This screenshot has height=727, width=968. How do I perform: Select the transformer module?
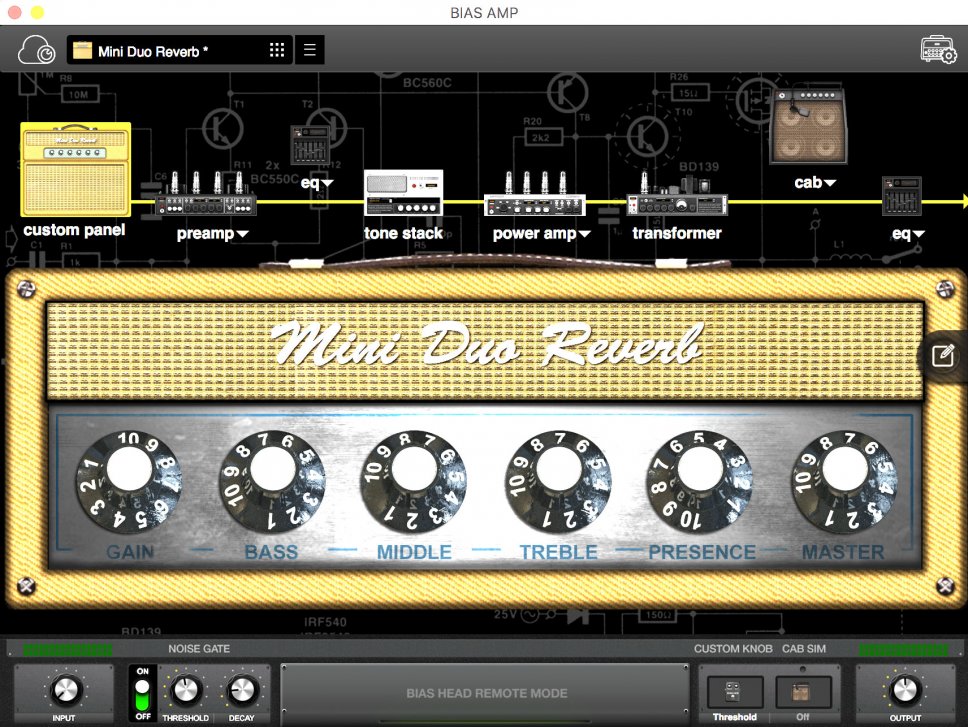click(677, 198)
